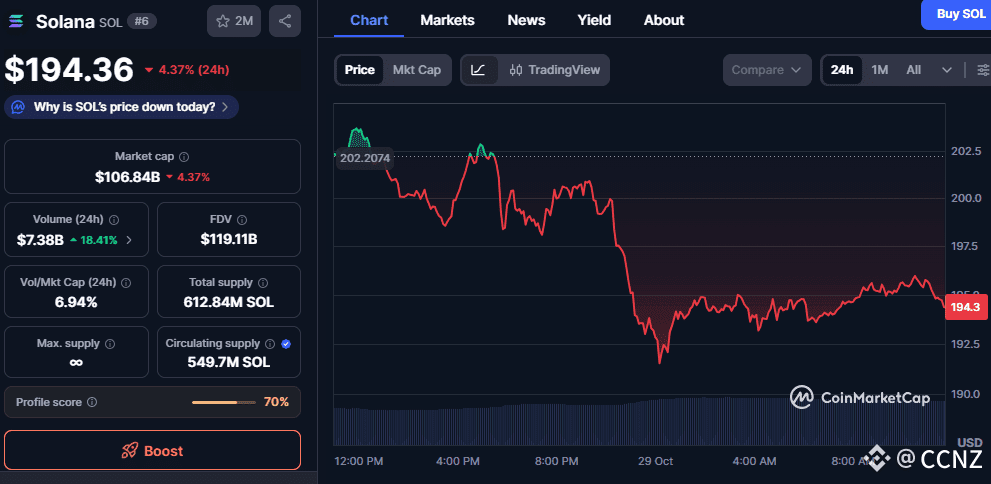The height and width of the screenshot is (484, 991).
Task: Open the Markets tab
Action: [447, 20]
